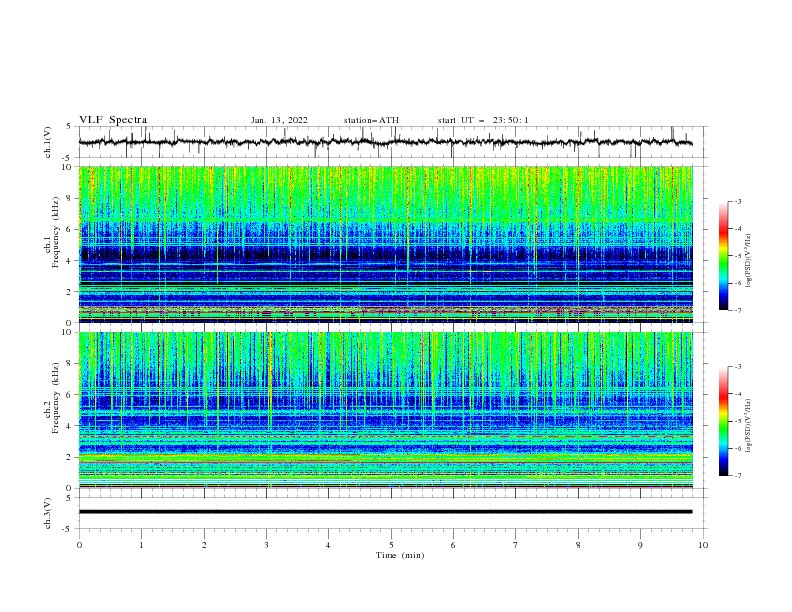This screenshot has width=792, height=612.
Task: Click the "start UT = 23:50:1" label
Action: [483, 120]
